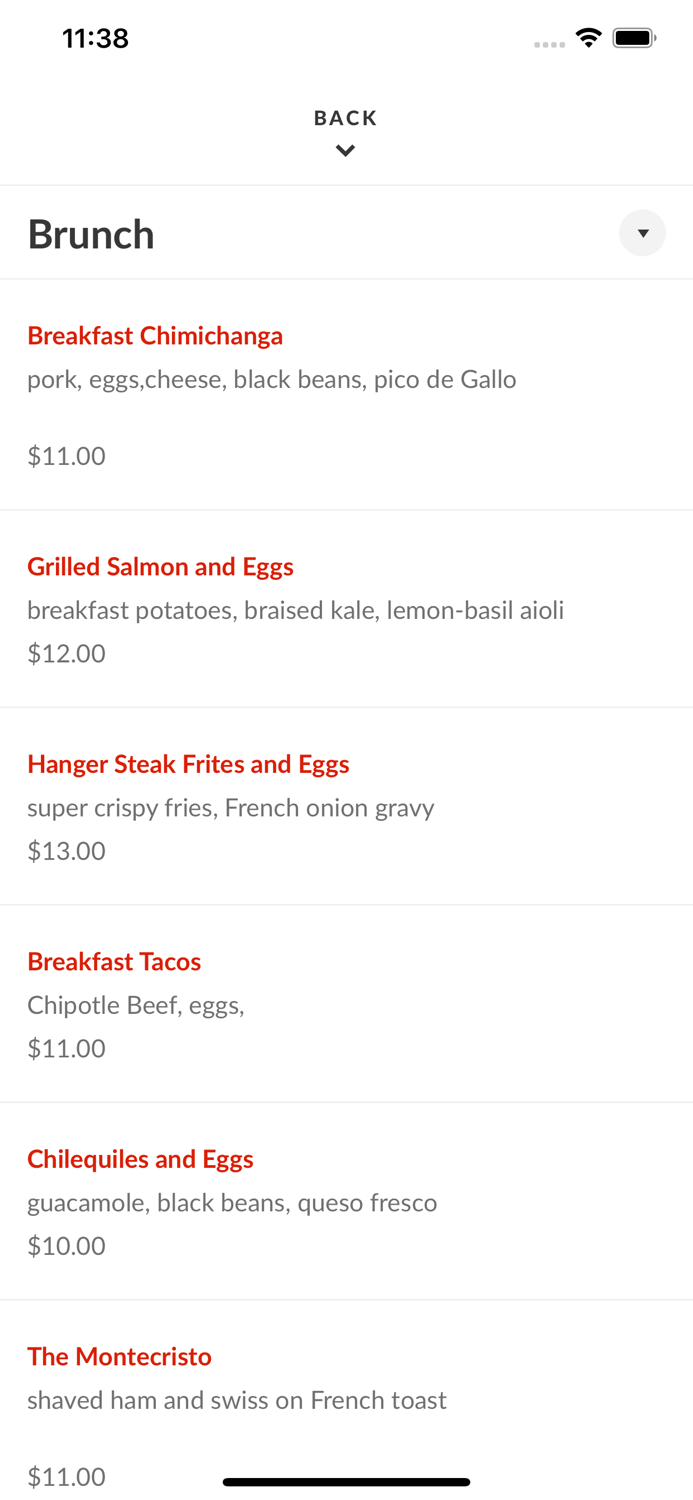The image size is (693, 1500).
Task: Tap the Grilled Salmon description text
Action: 295,610
